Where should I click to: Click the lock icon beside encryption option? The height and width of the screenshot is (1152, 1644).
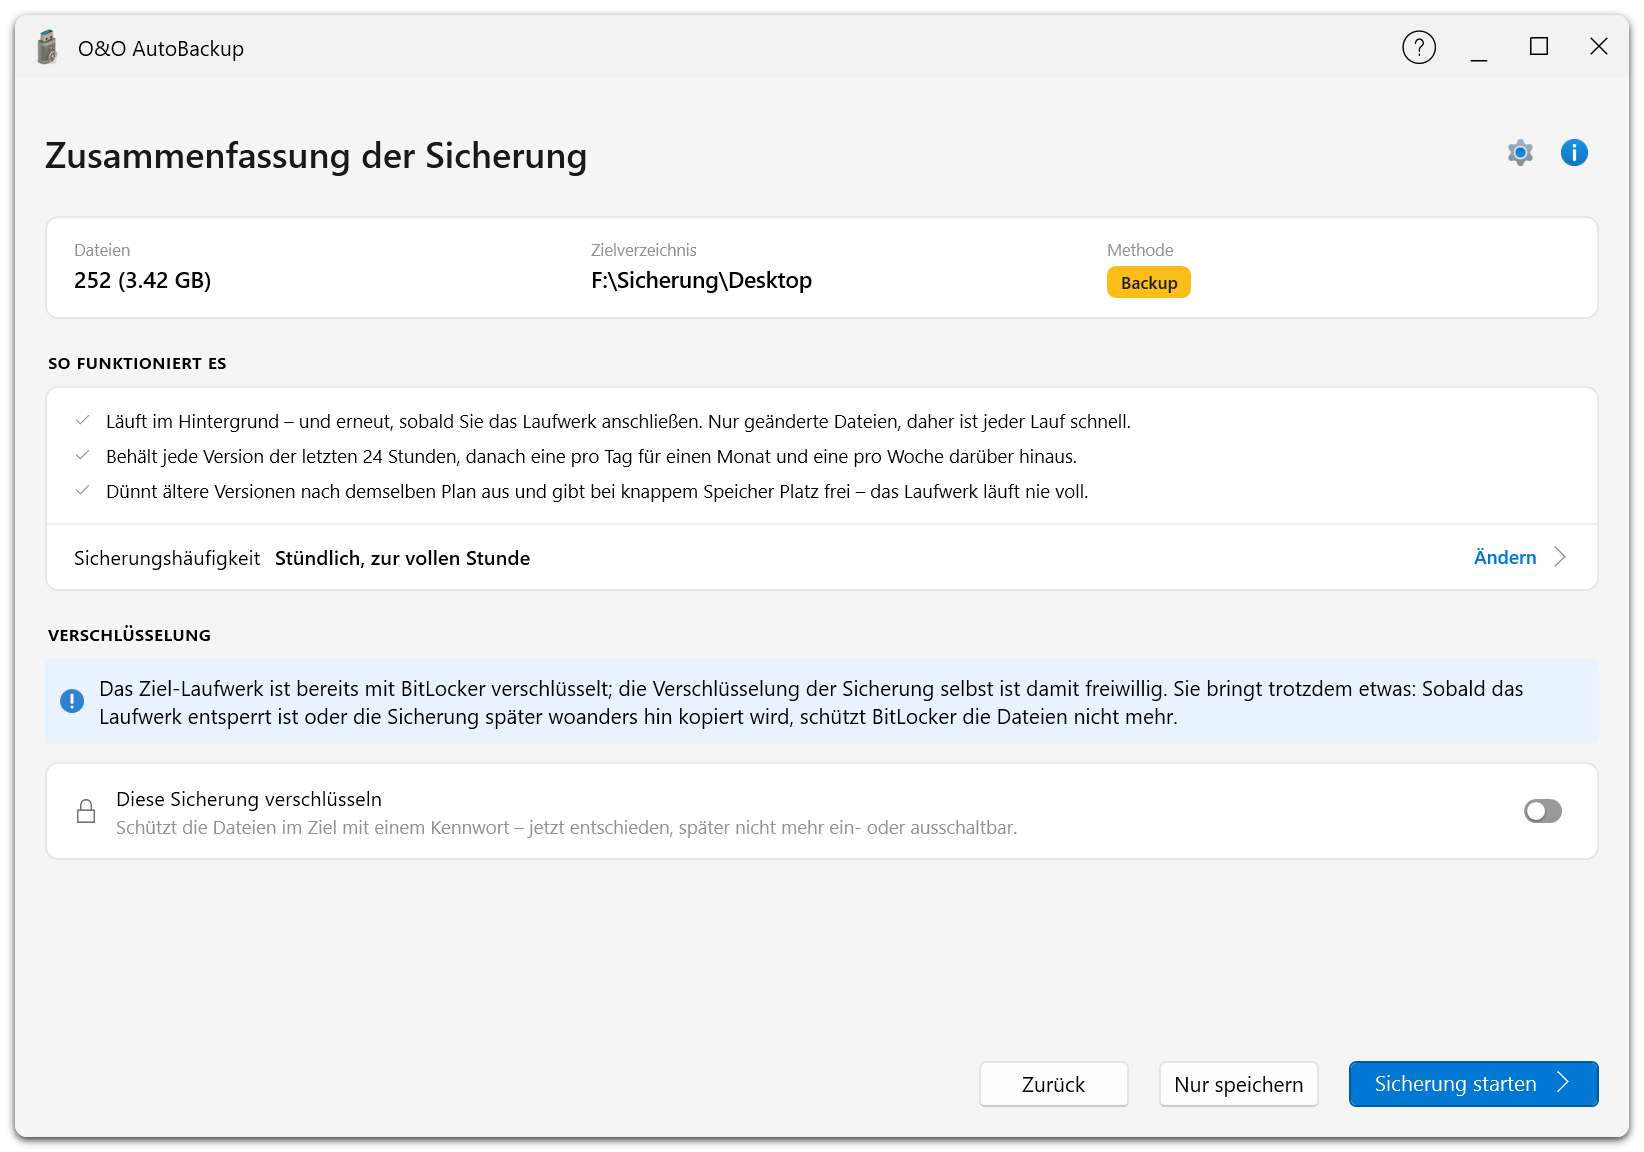[x=86, y=811]
